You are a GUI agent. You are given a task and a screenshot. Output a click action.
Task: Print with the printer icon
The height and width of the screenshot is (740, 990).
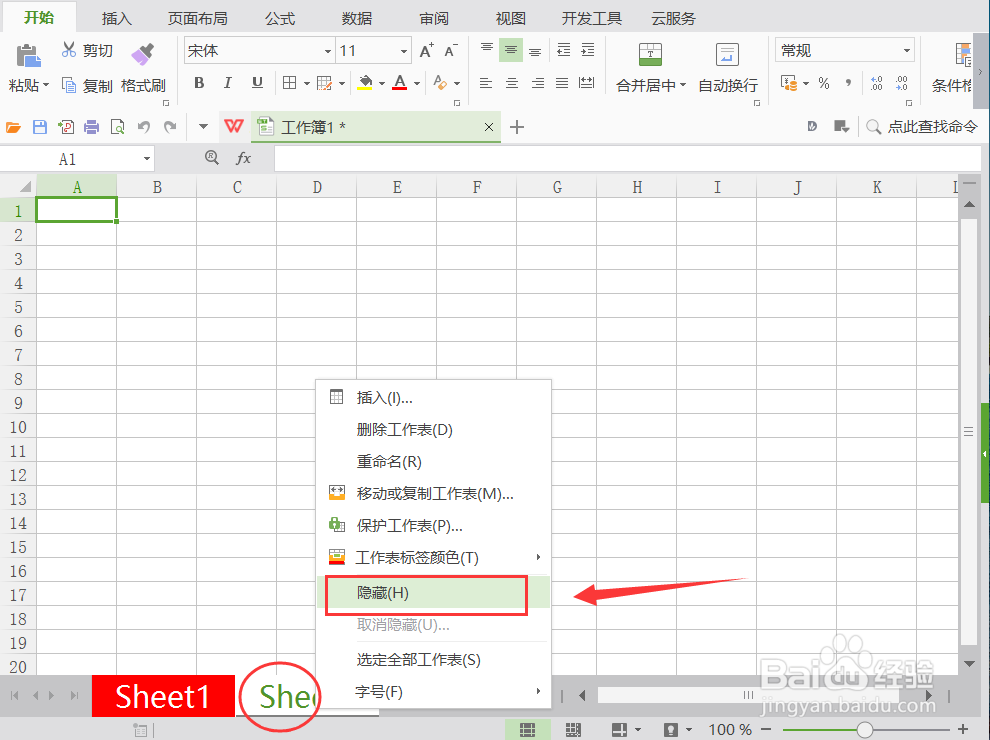pos(92,127)
